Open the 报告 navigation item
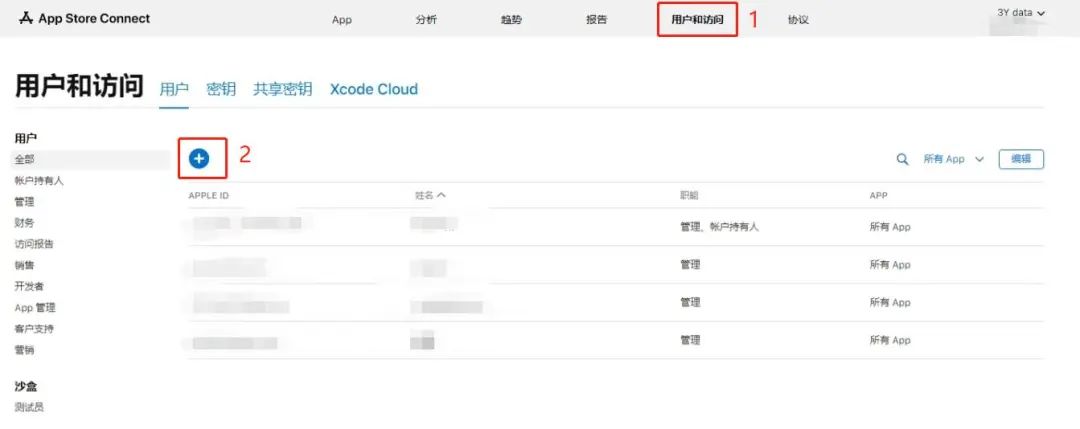Image resolution: width=1080 pixels, height=429 pixels. tap(596, 20)
